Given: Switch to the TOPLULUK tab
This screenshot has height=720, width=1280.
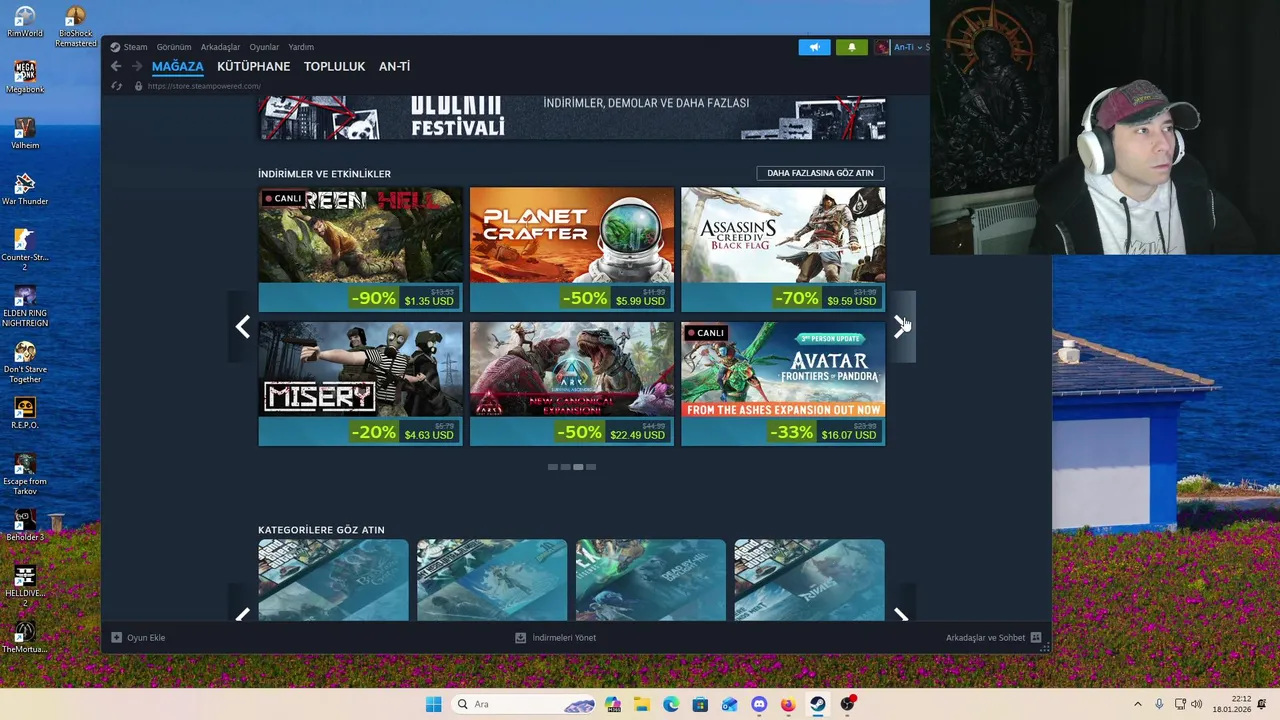Looking at the screenshot, I should pos(334,66).
